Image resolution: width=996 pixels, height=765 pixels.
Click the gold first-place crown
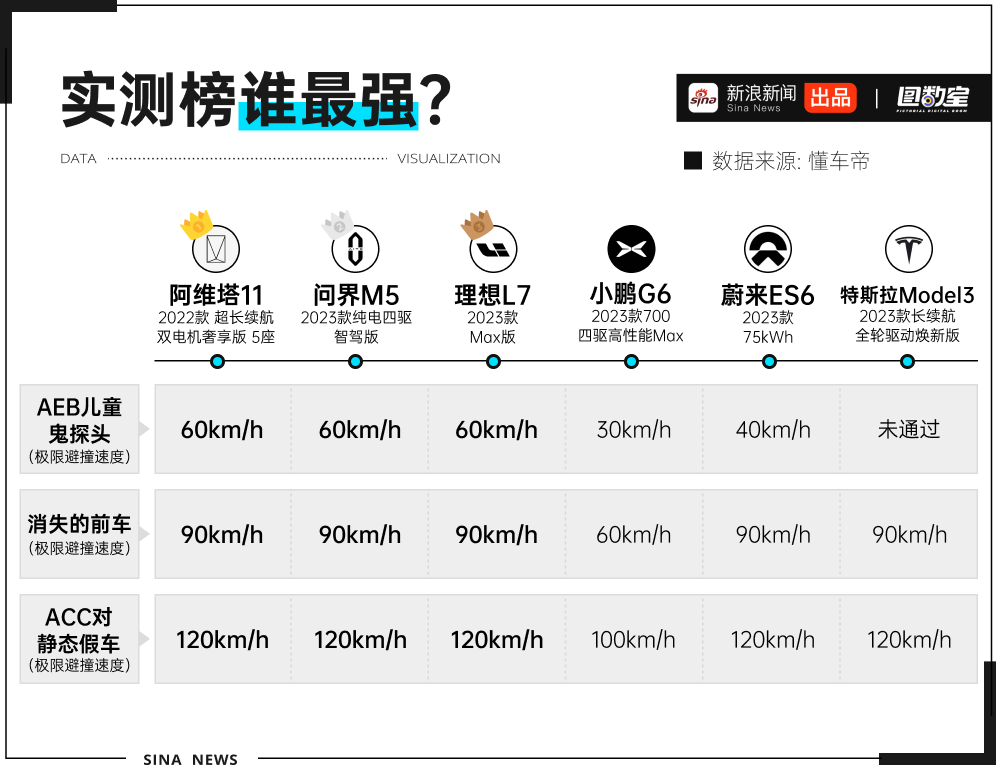coord(196,224)
